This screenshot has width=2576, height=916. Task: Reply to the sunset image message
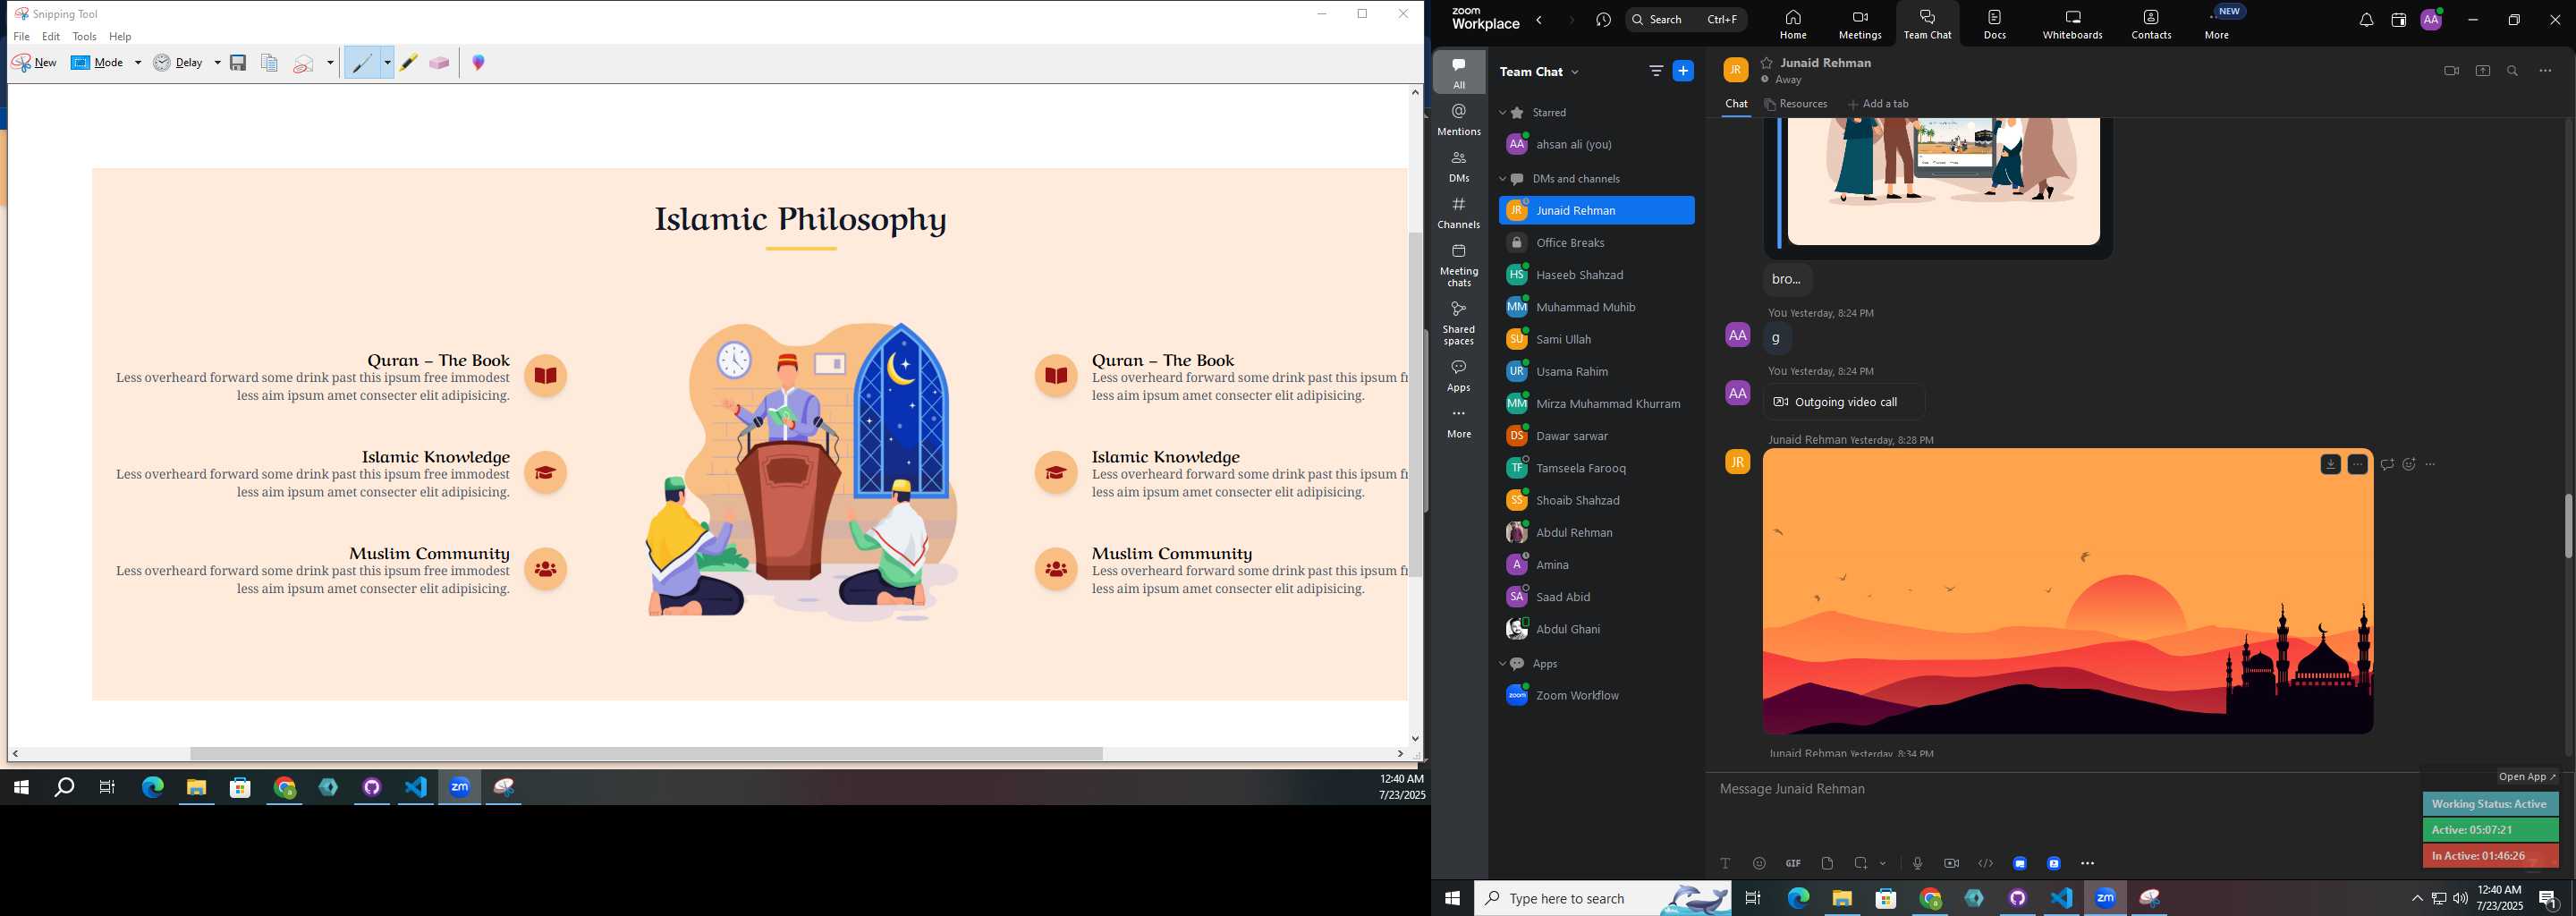coord(2387,464)
